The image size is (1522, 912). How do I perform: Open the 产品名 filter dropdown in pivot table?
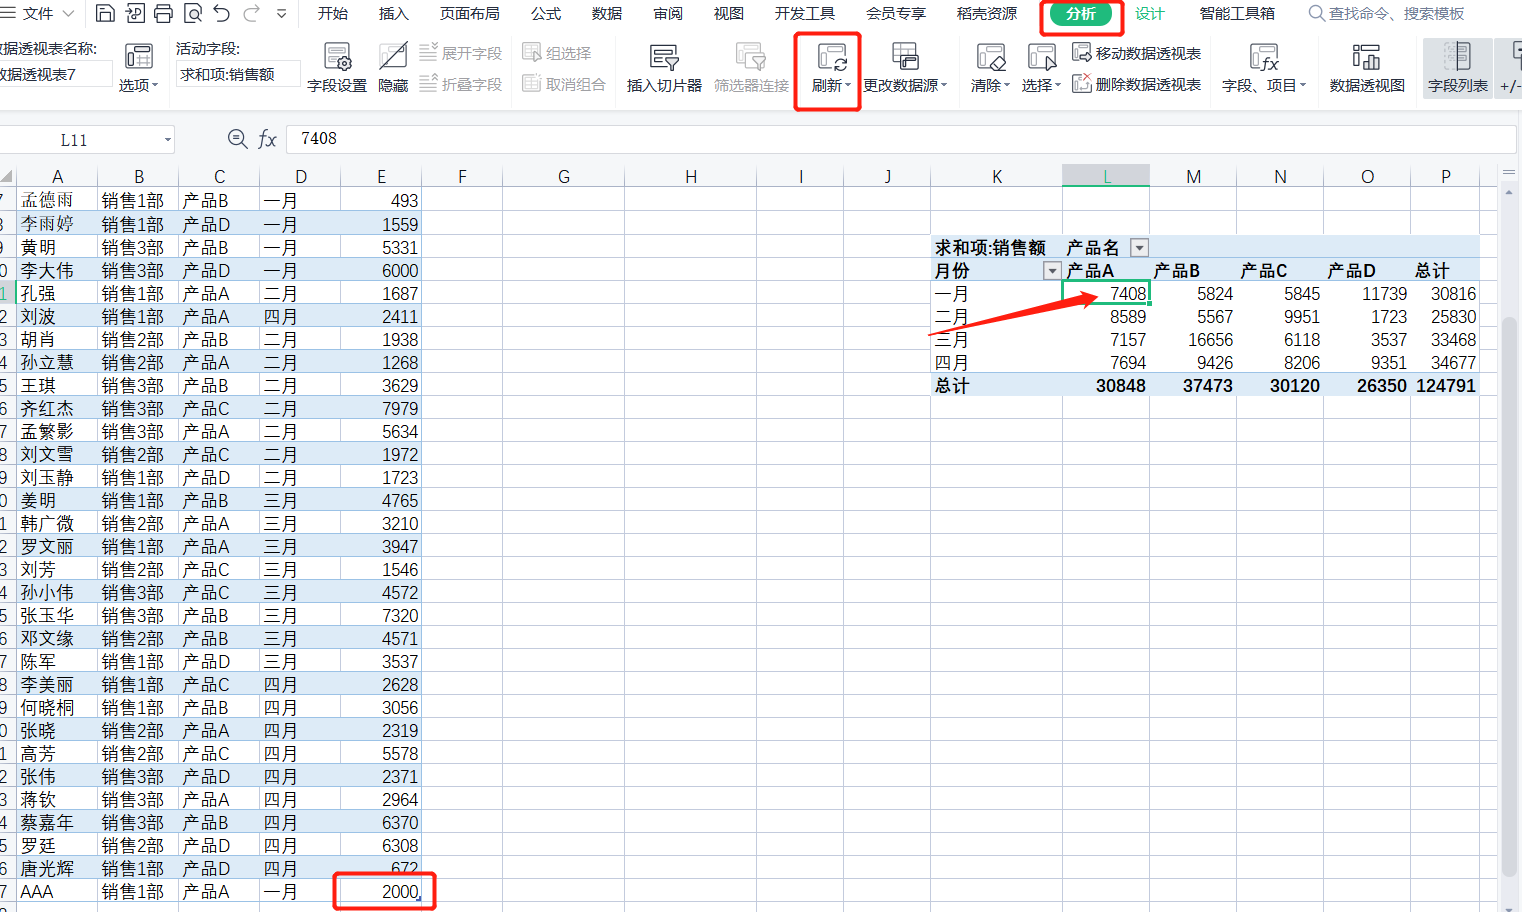pos(1139,248)
